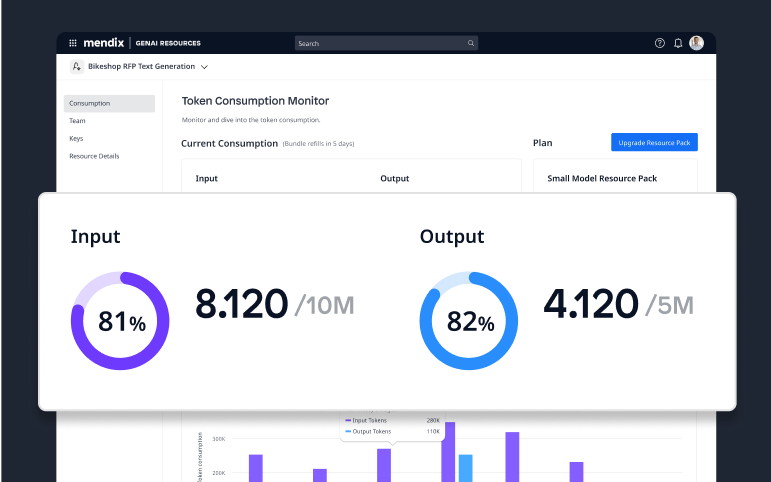Expand the Bikeshop RFP Text Generation dropdown

click(205, 67)
